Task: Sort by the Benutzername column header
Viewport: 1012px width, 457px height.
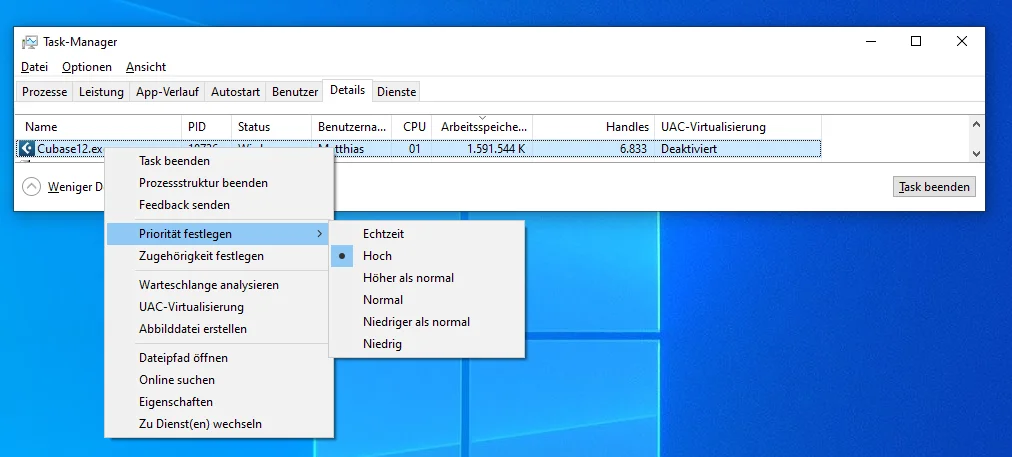Action: point(352,127)
